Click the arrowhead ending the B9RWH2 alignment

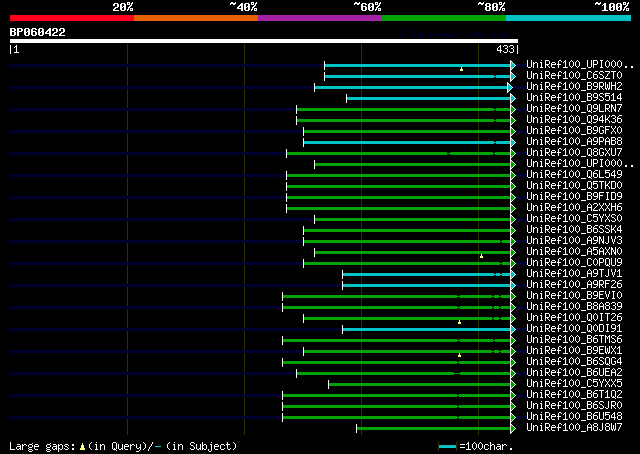click(510, 87)
